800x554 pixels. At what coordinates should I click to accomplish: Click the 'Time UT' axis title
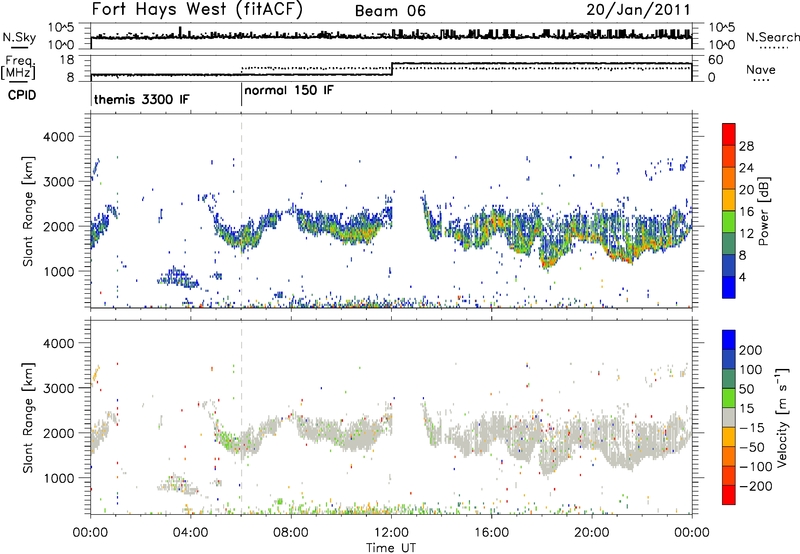[x=391, y=548]
